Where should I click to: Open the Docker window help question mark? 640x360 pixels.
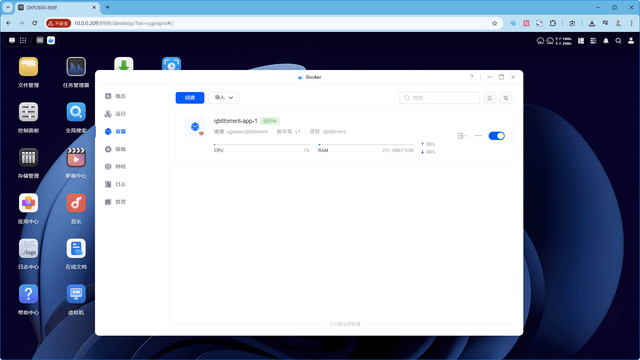coord(471,77)
